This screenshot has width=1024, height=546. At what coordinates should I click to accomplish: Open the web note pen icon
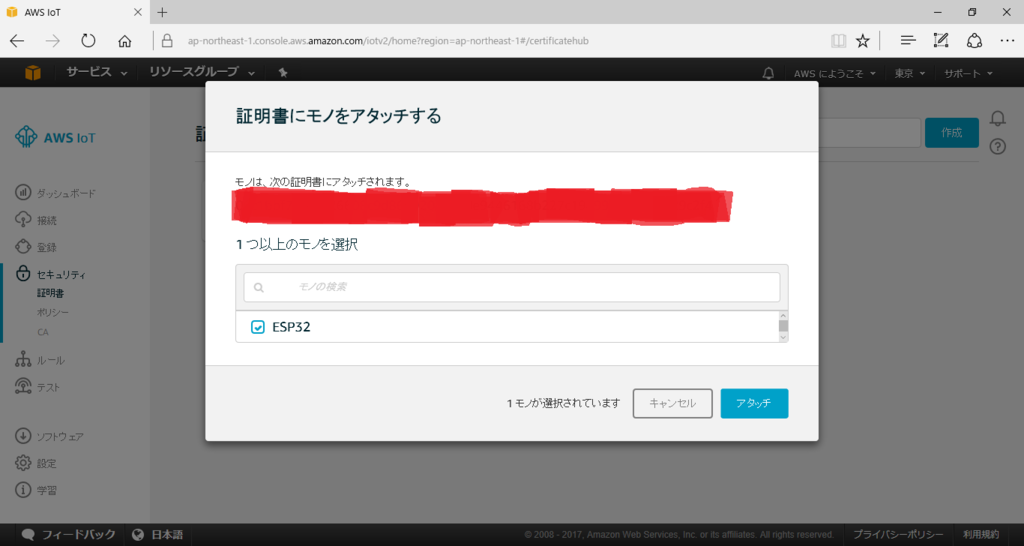[x=940, y=41]
